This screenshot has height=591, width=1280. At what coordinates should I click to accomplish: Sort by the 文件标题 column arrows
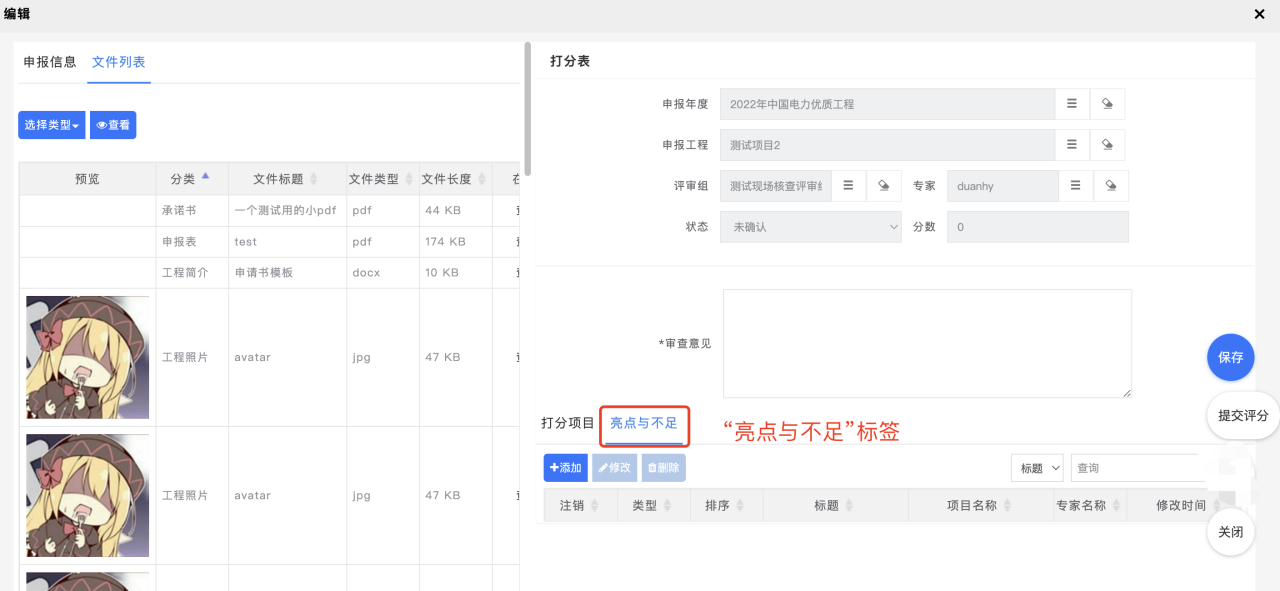[x=313, y=179]
